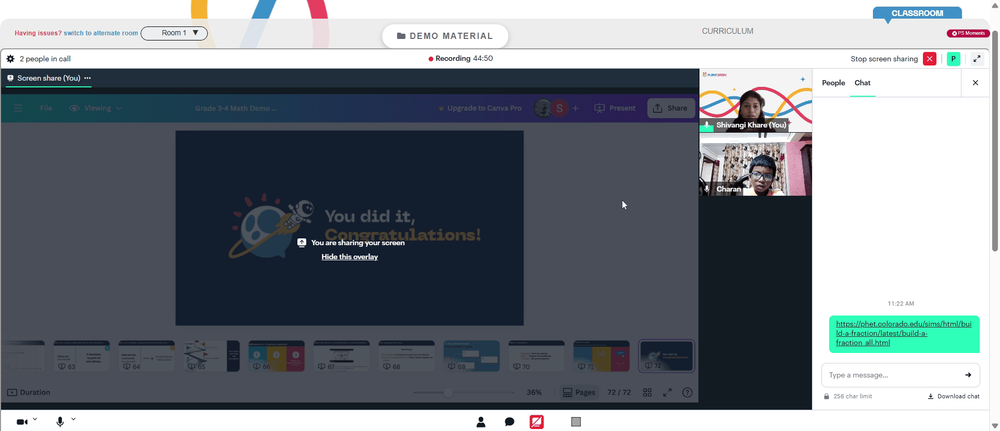Viewport: 1000px width, 431px height.
Task: Open call settings gear icon
Action: (x=10, y=59)
